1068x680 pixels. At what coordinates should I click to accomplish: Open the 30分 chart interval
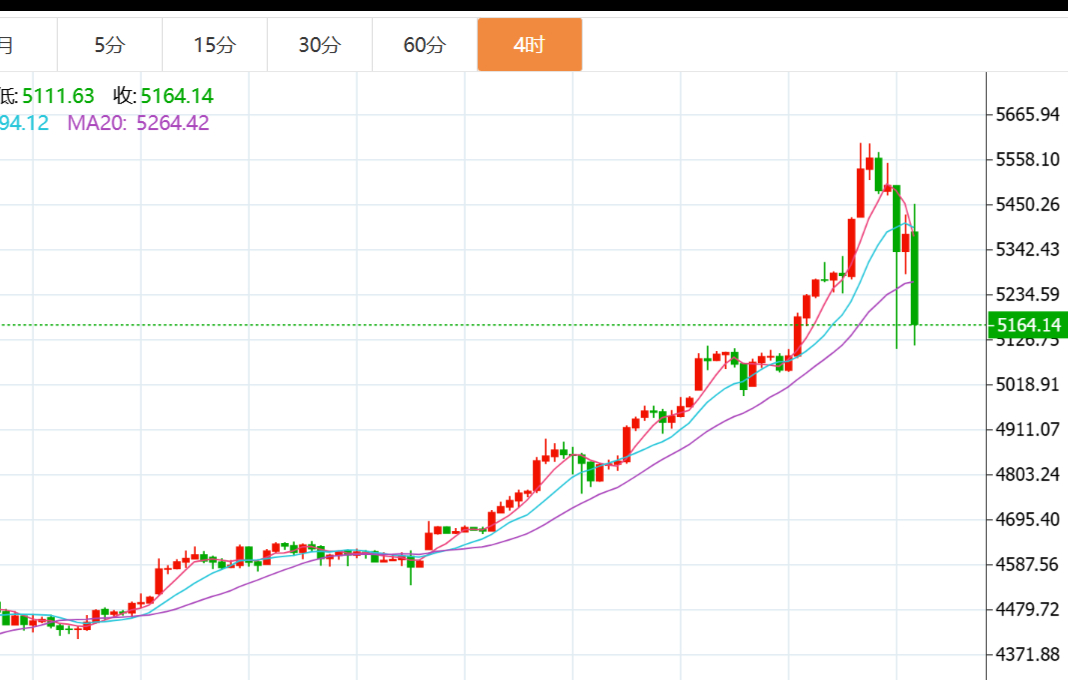click(320, 45)
